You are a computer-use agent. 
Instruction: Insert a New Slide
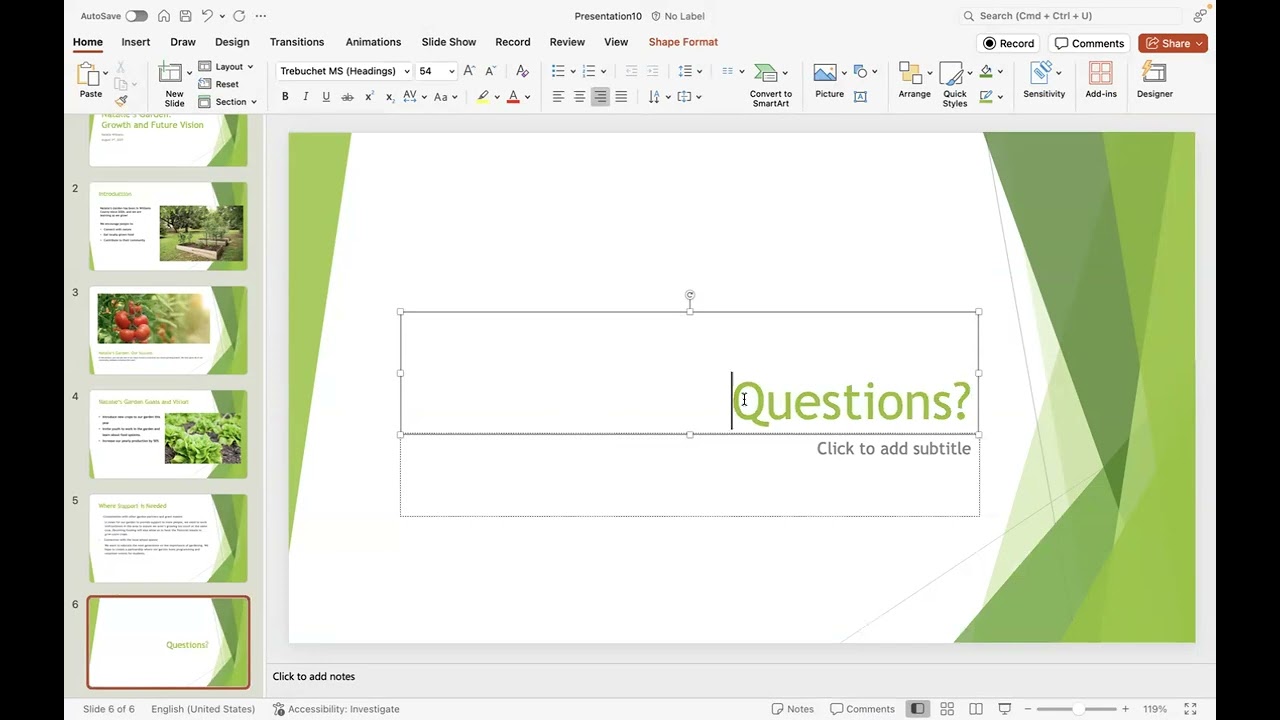click(174, 84)
